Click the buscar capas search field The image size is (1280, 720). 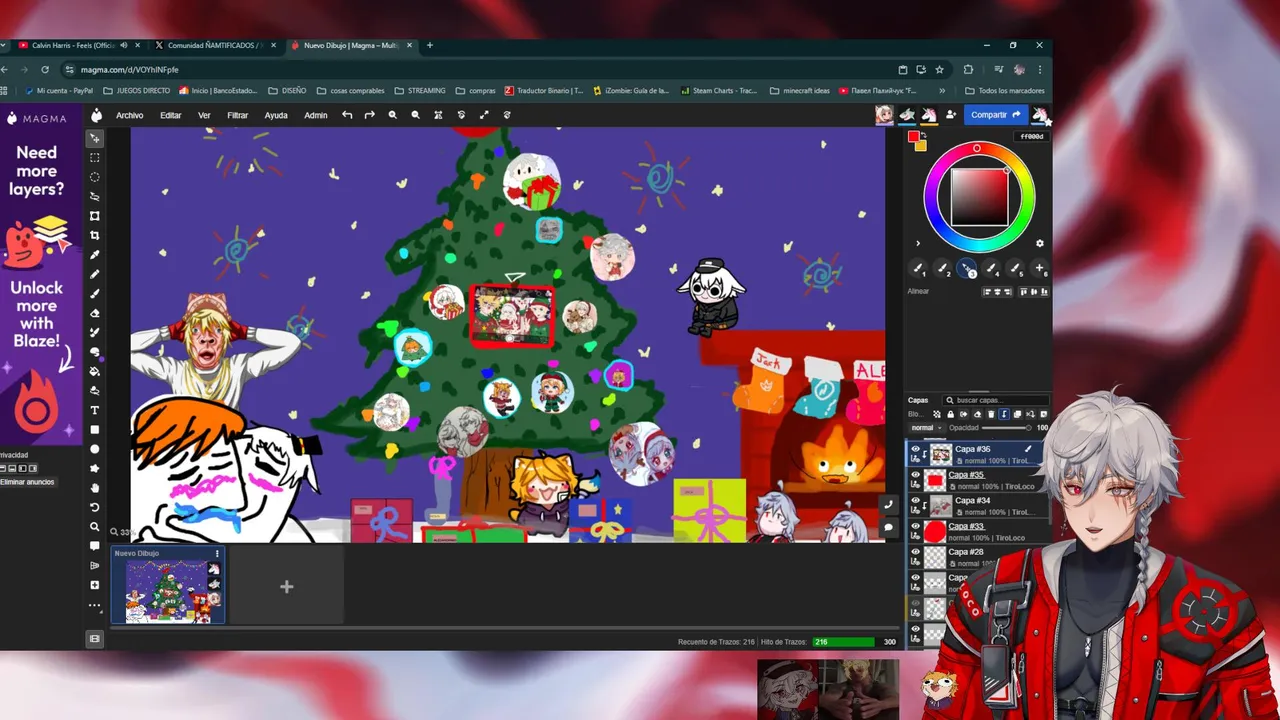pyautogui.click(x=995, y=400)
